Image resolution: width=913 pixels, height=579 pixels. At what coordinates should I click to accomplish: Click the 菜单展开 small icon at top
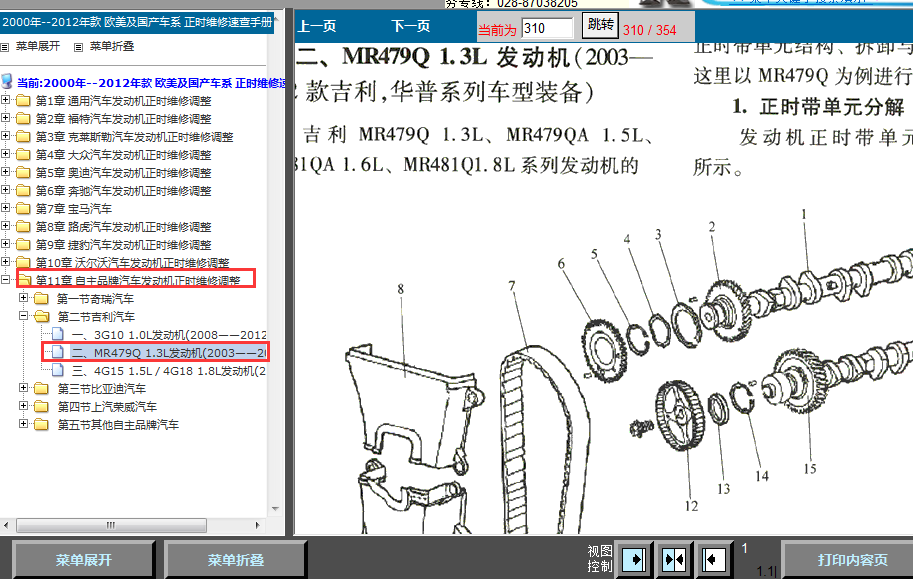tap(5, 47)
